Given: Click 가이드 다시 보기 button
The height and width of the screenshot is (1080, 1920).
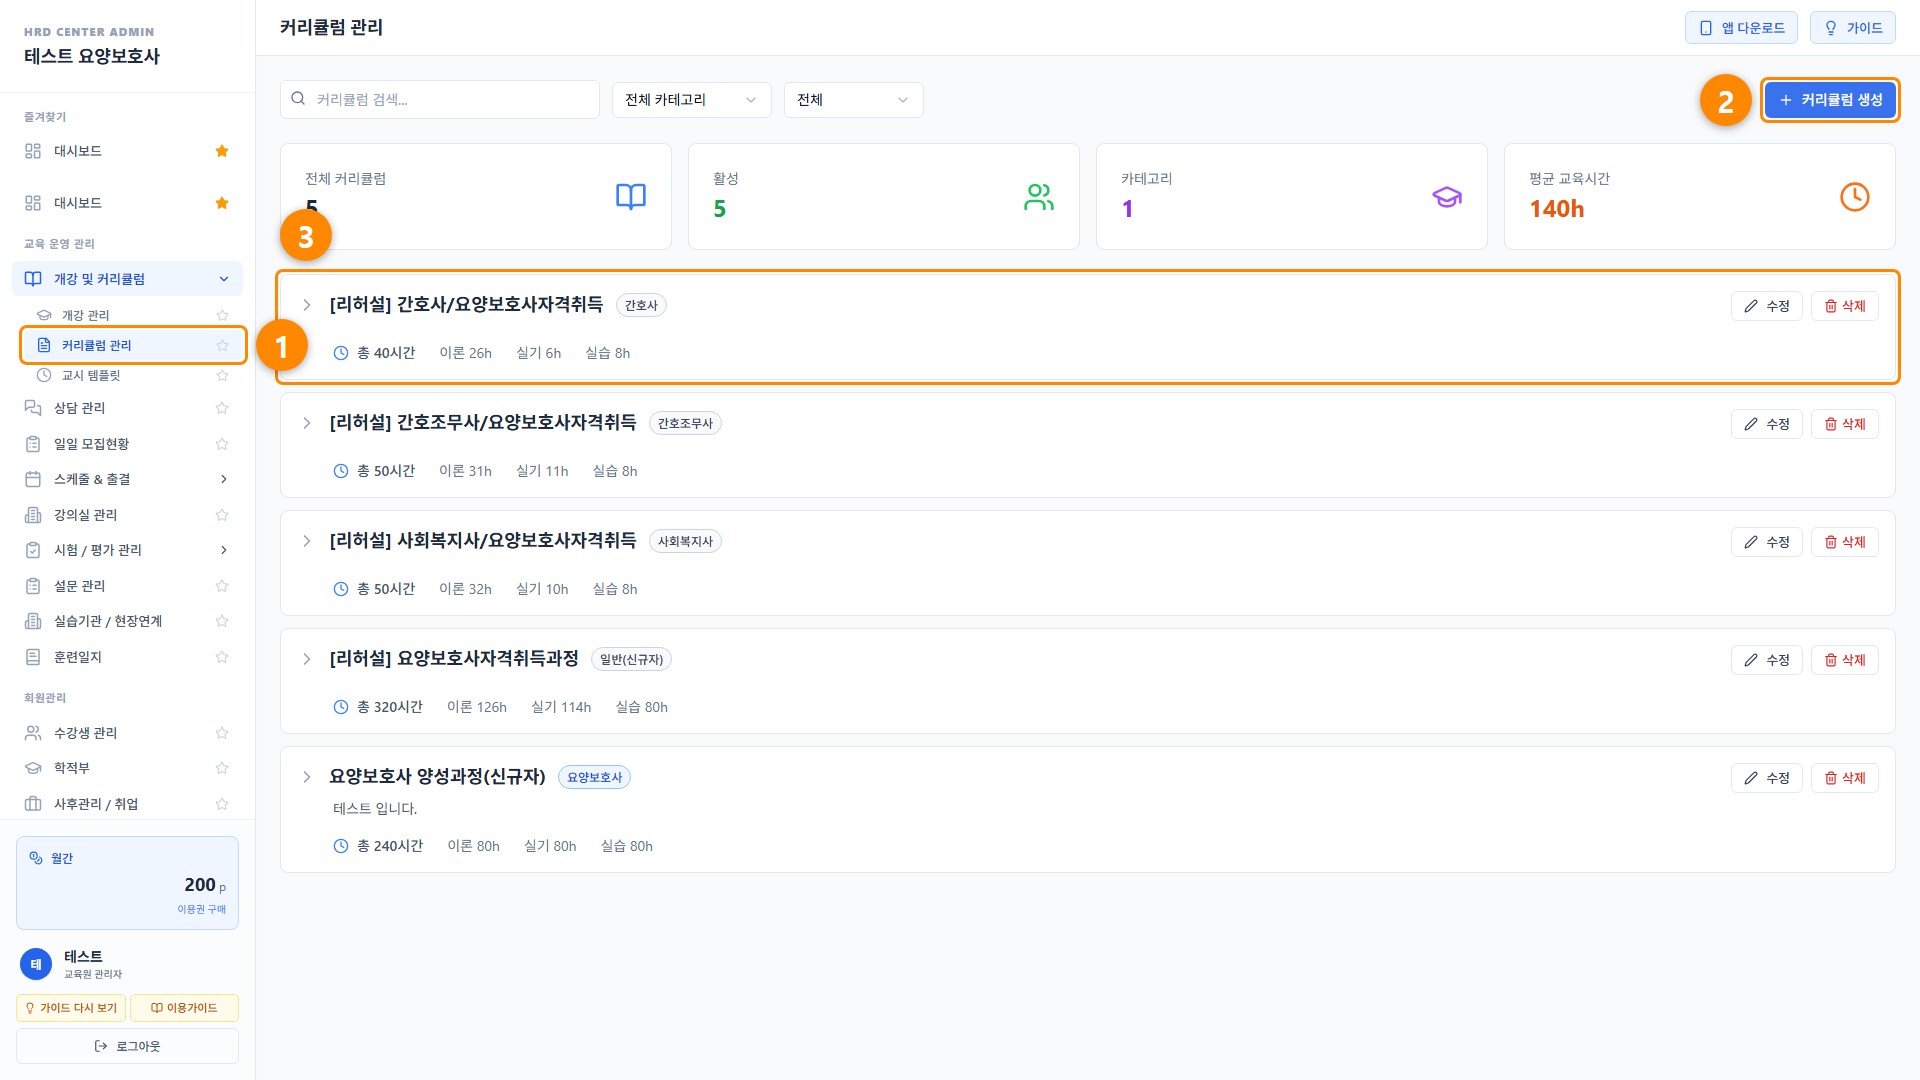Looking at the screenshot, I should (71, 1008).
